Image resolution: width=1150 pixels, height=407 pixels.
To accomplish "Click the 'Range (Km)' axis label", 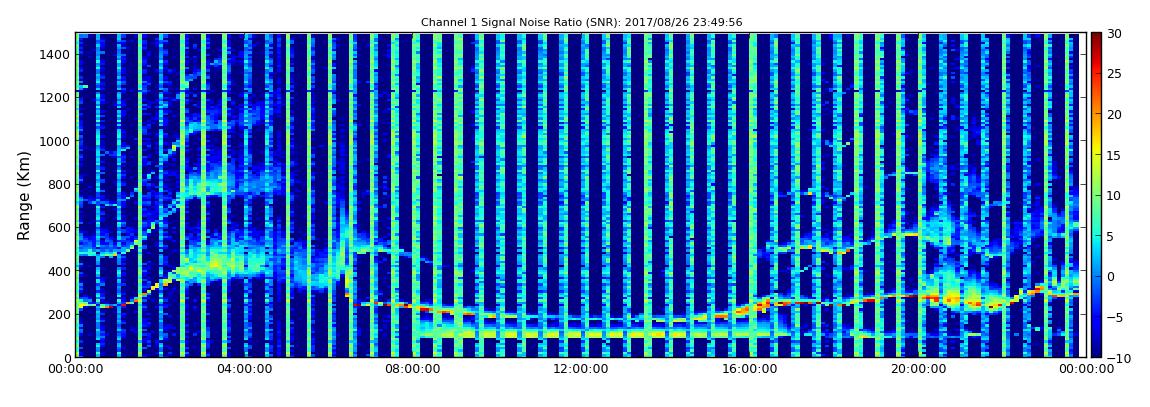I will pos(24,195).
